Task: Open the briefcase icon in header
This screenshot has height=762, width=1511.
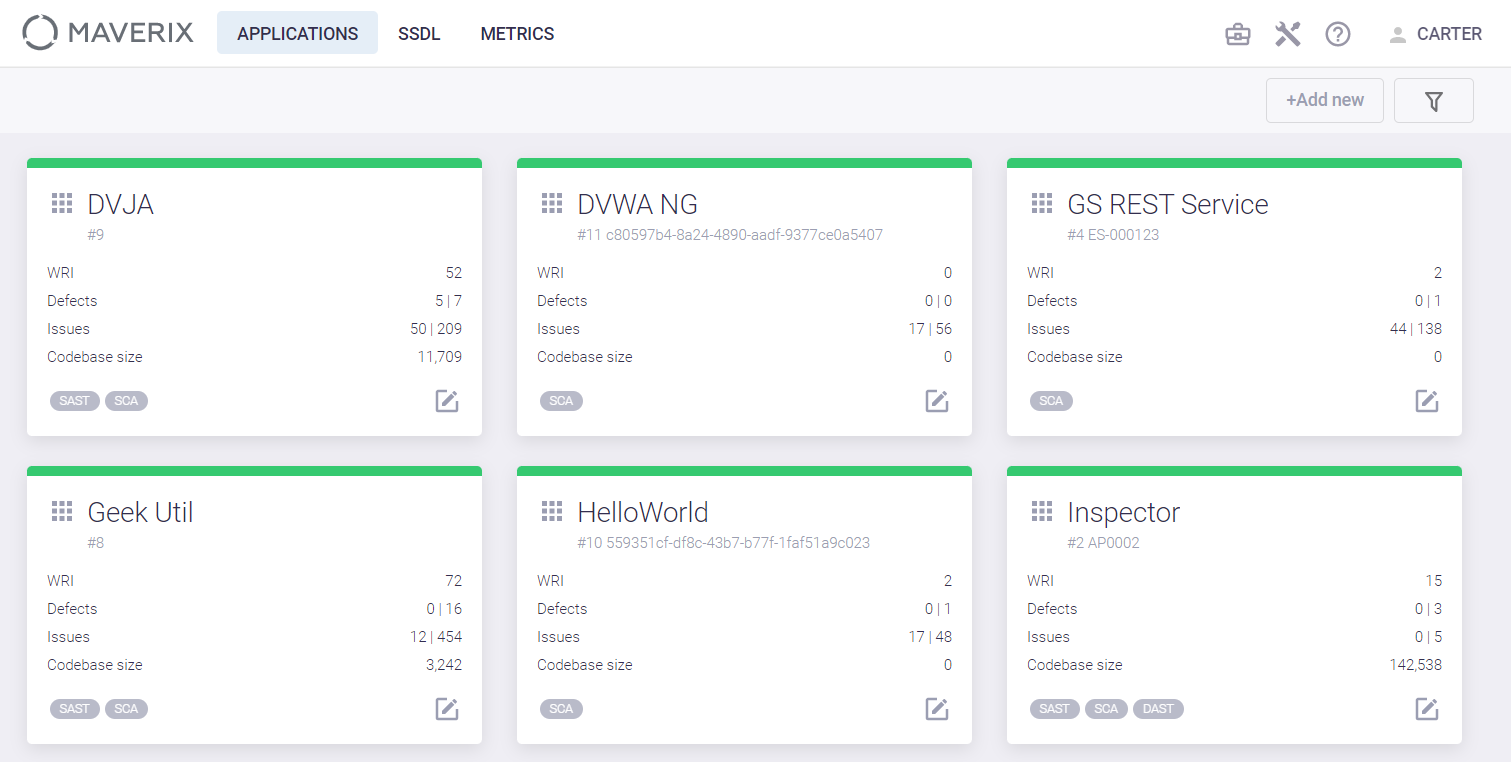Action: (x=1237, y=34)
